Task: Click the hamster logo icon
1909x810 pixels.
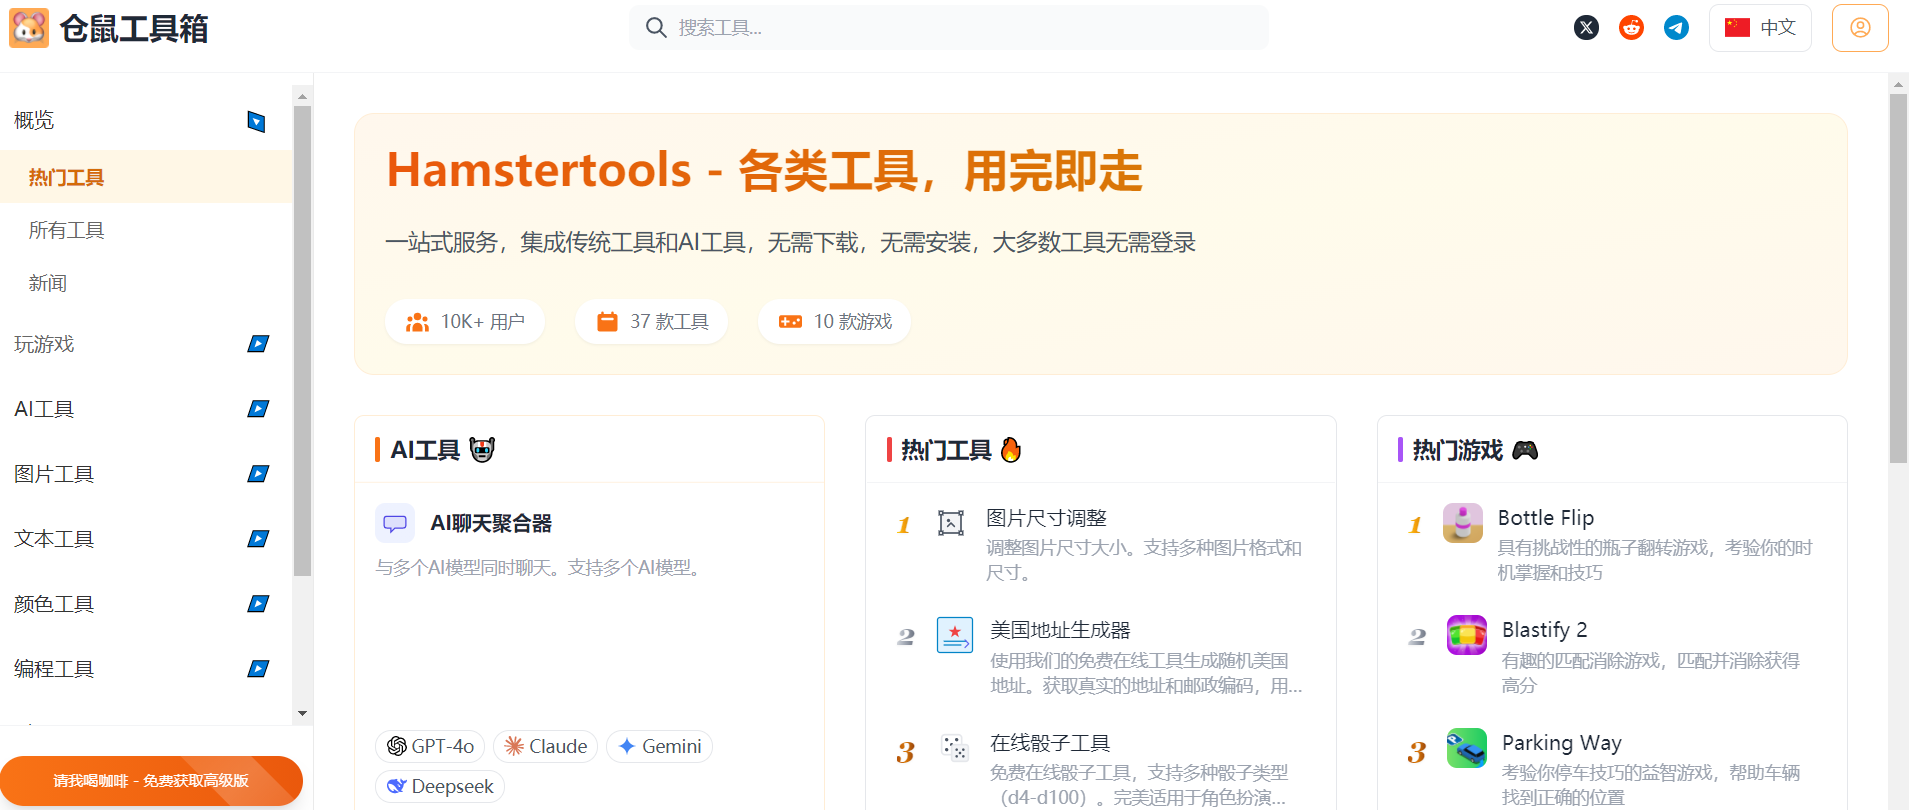Action: [x=29, y=29]
